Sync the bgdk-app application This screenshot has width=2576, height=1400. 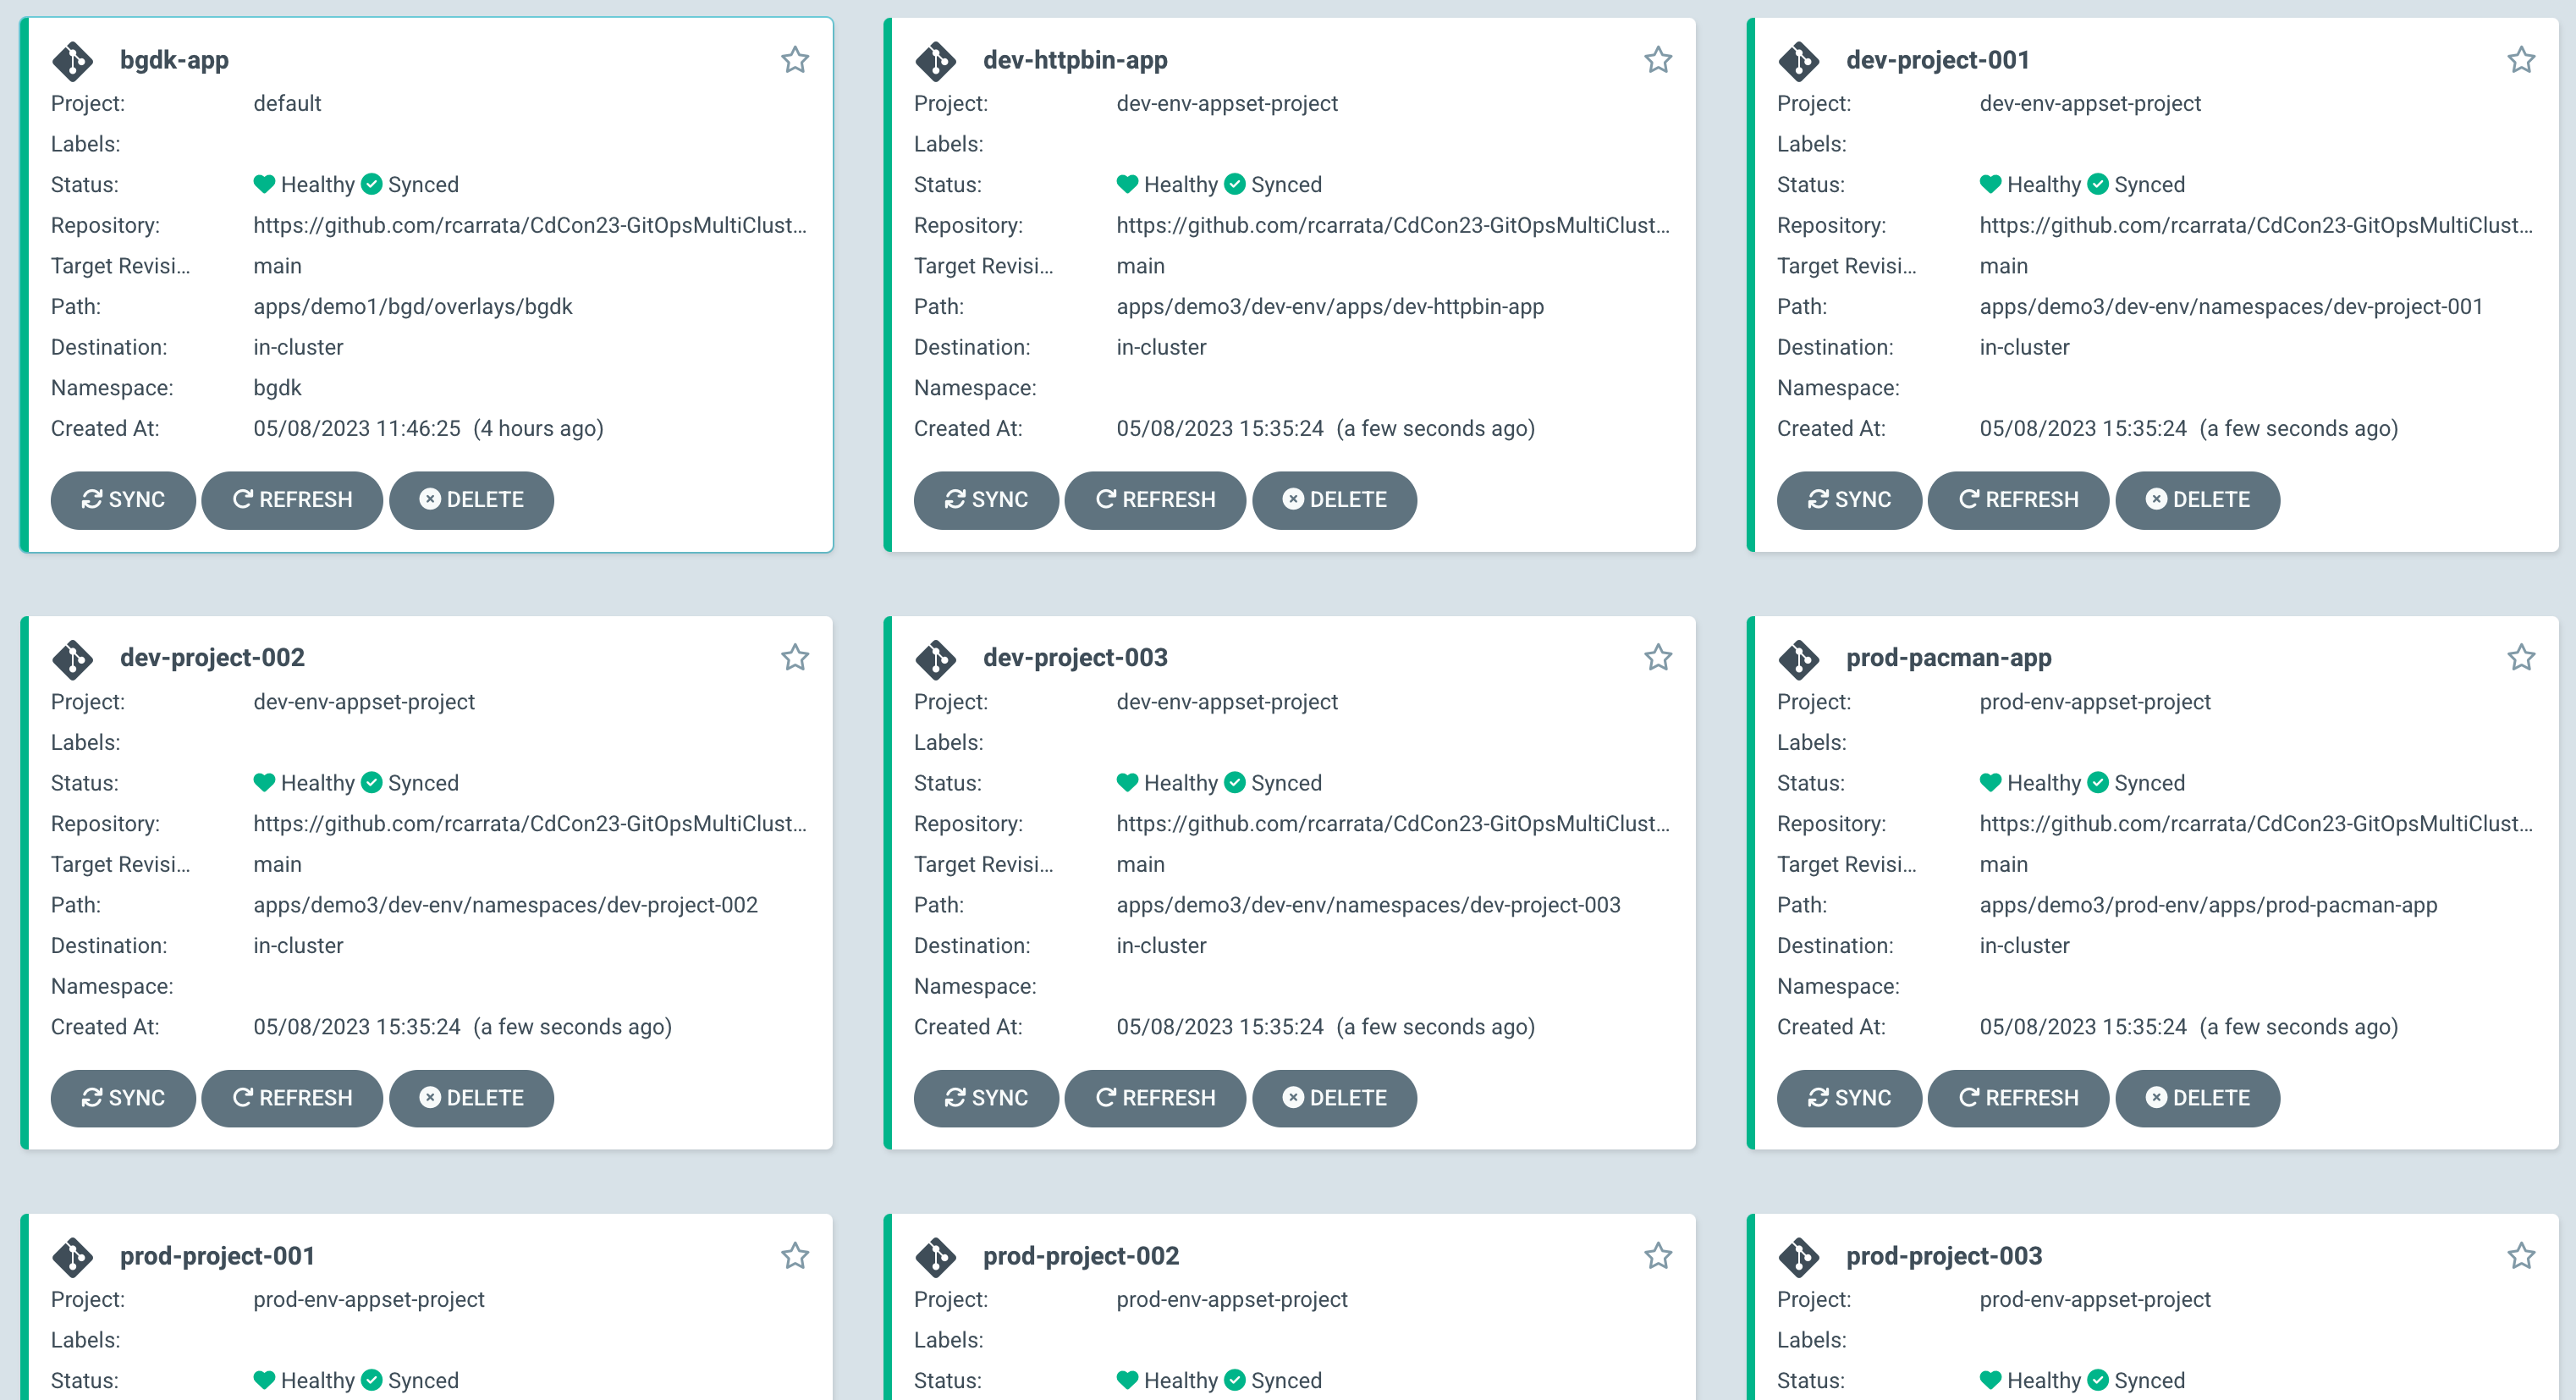click(x=123, y=500)
